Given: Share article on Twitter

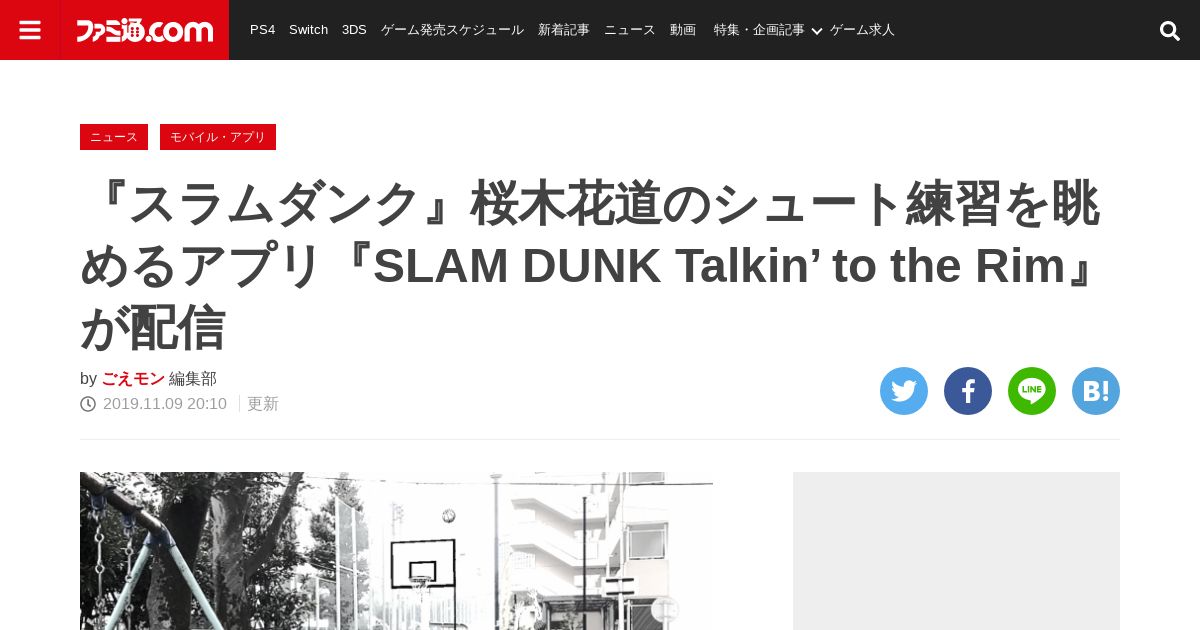Looking at the screenshot, I should coord(904,391).
